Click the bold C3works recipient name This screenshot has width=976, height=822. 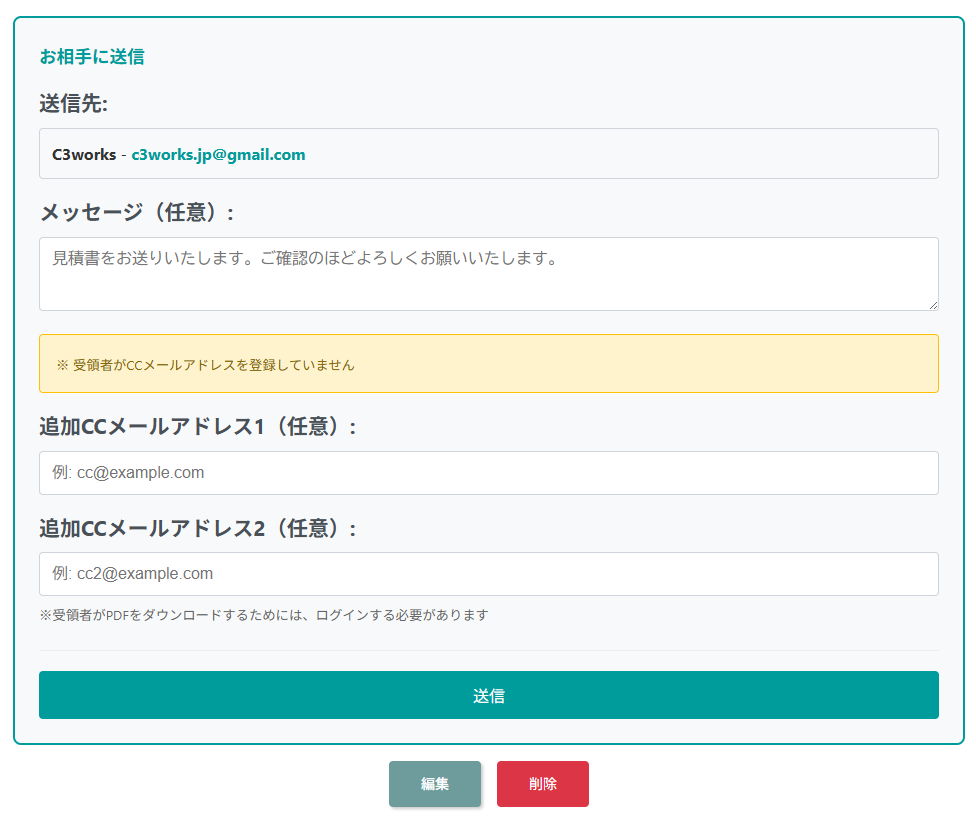coord(84,155)
